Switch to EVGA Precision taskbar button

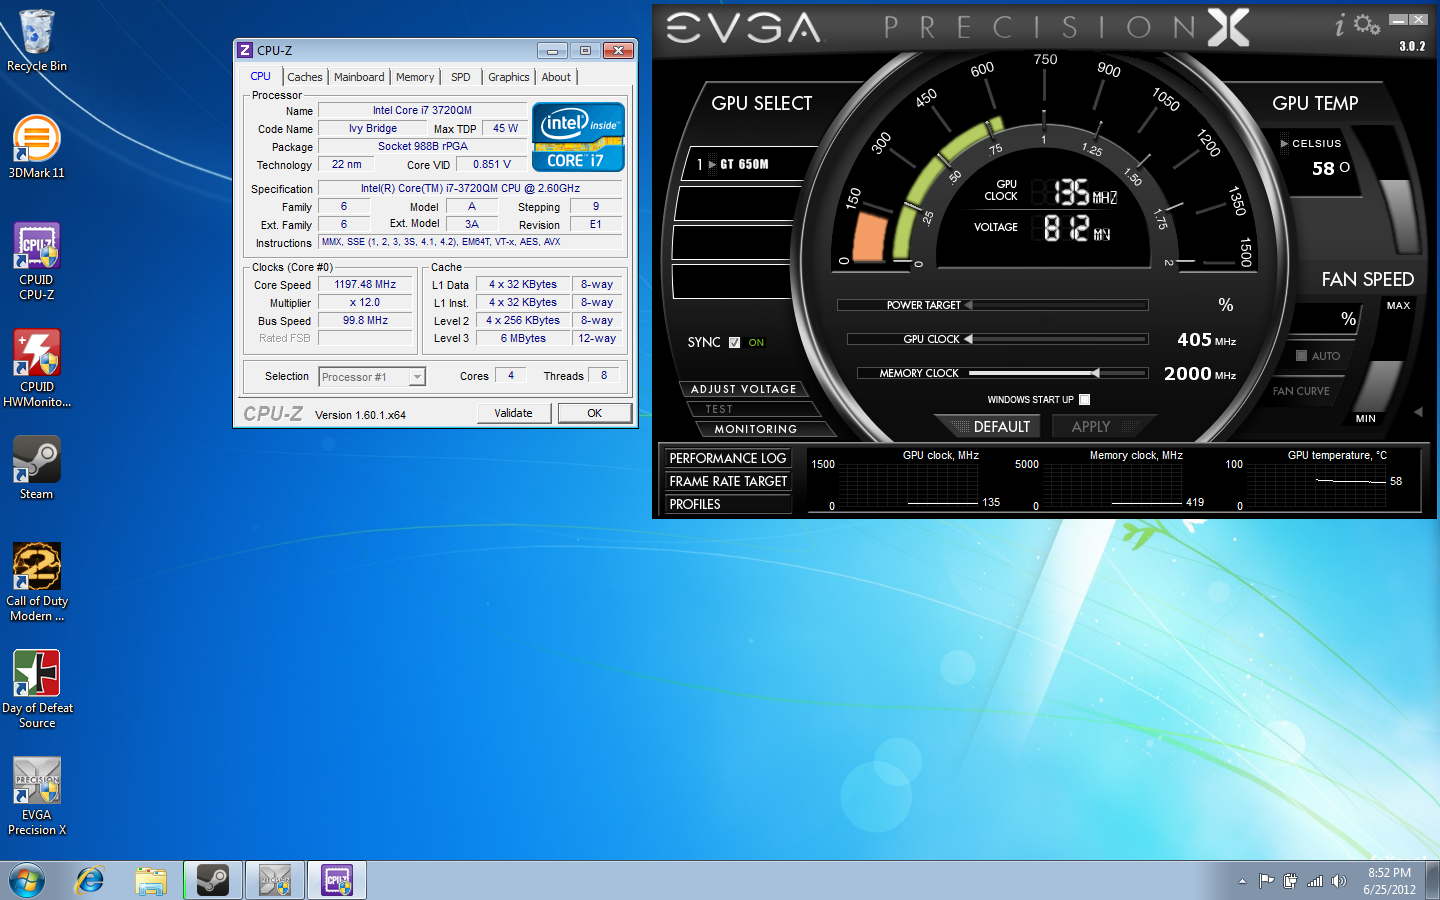(275, 881)
